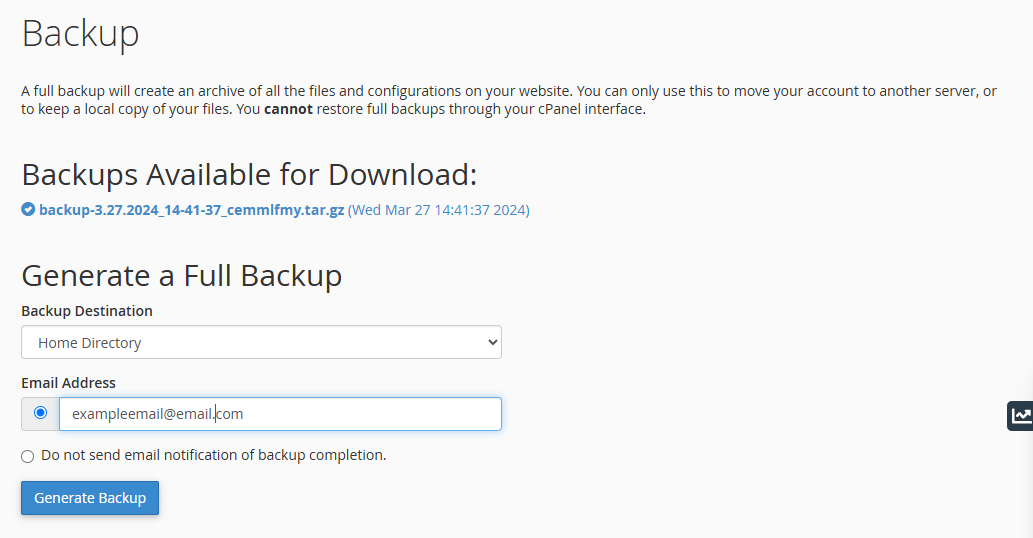1033x538 pixels.
Task: Open the statistics chart icon on right edge
Action: point(1021,416)
